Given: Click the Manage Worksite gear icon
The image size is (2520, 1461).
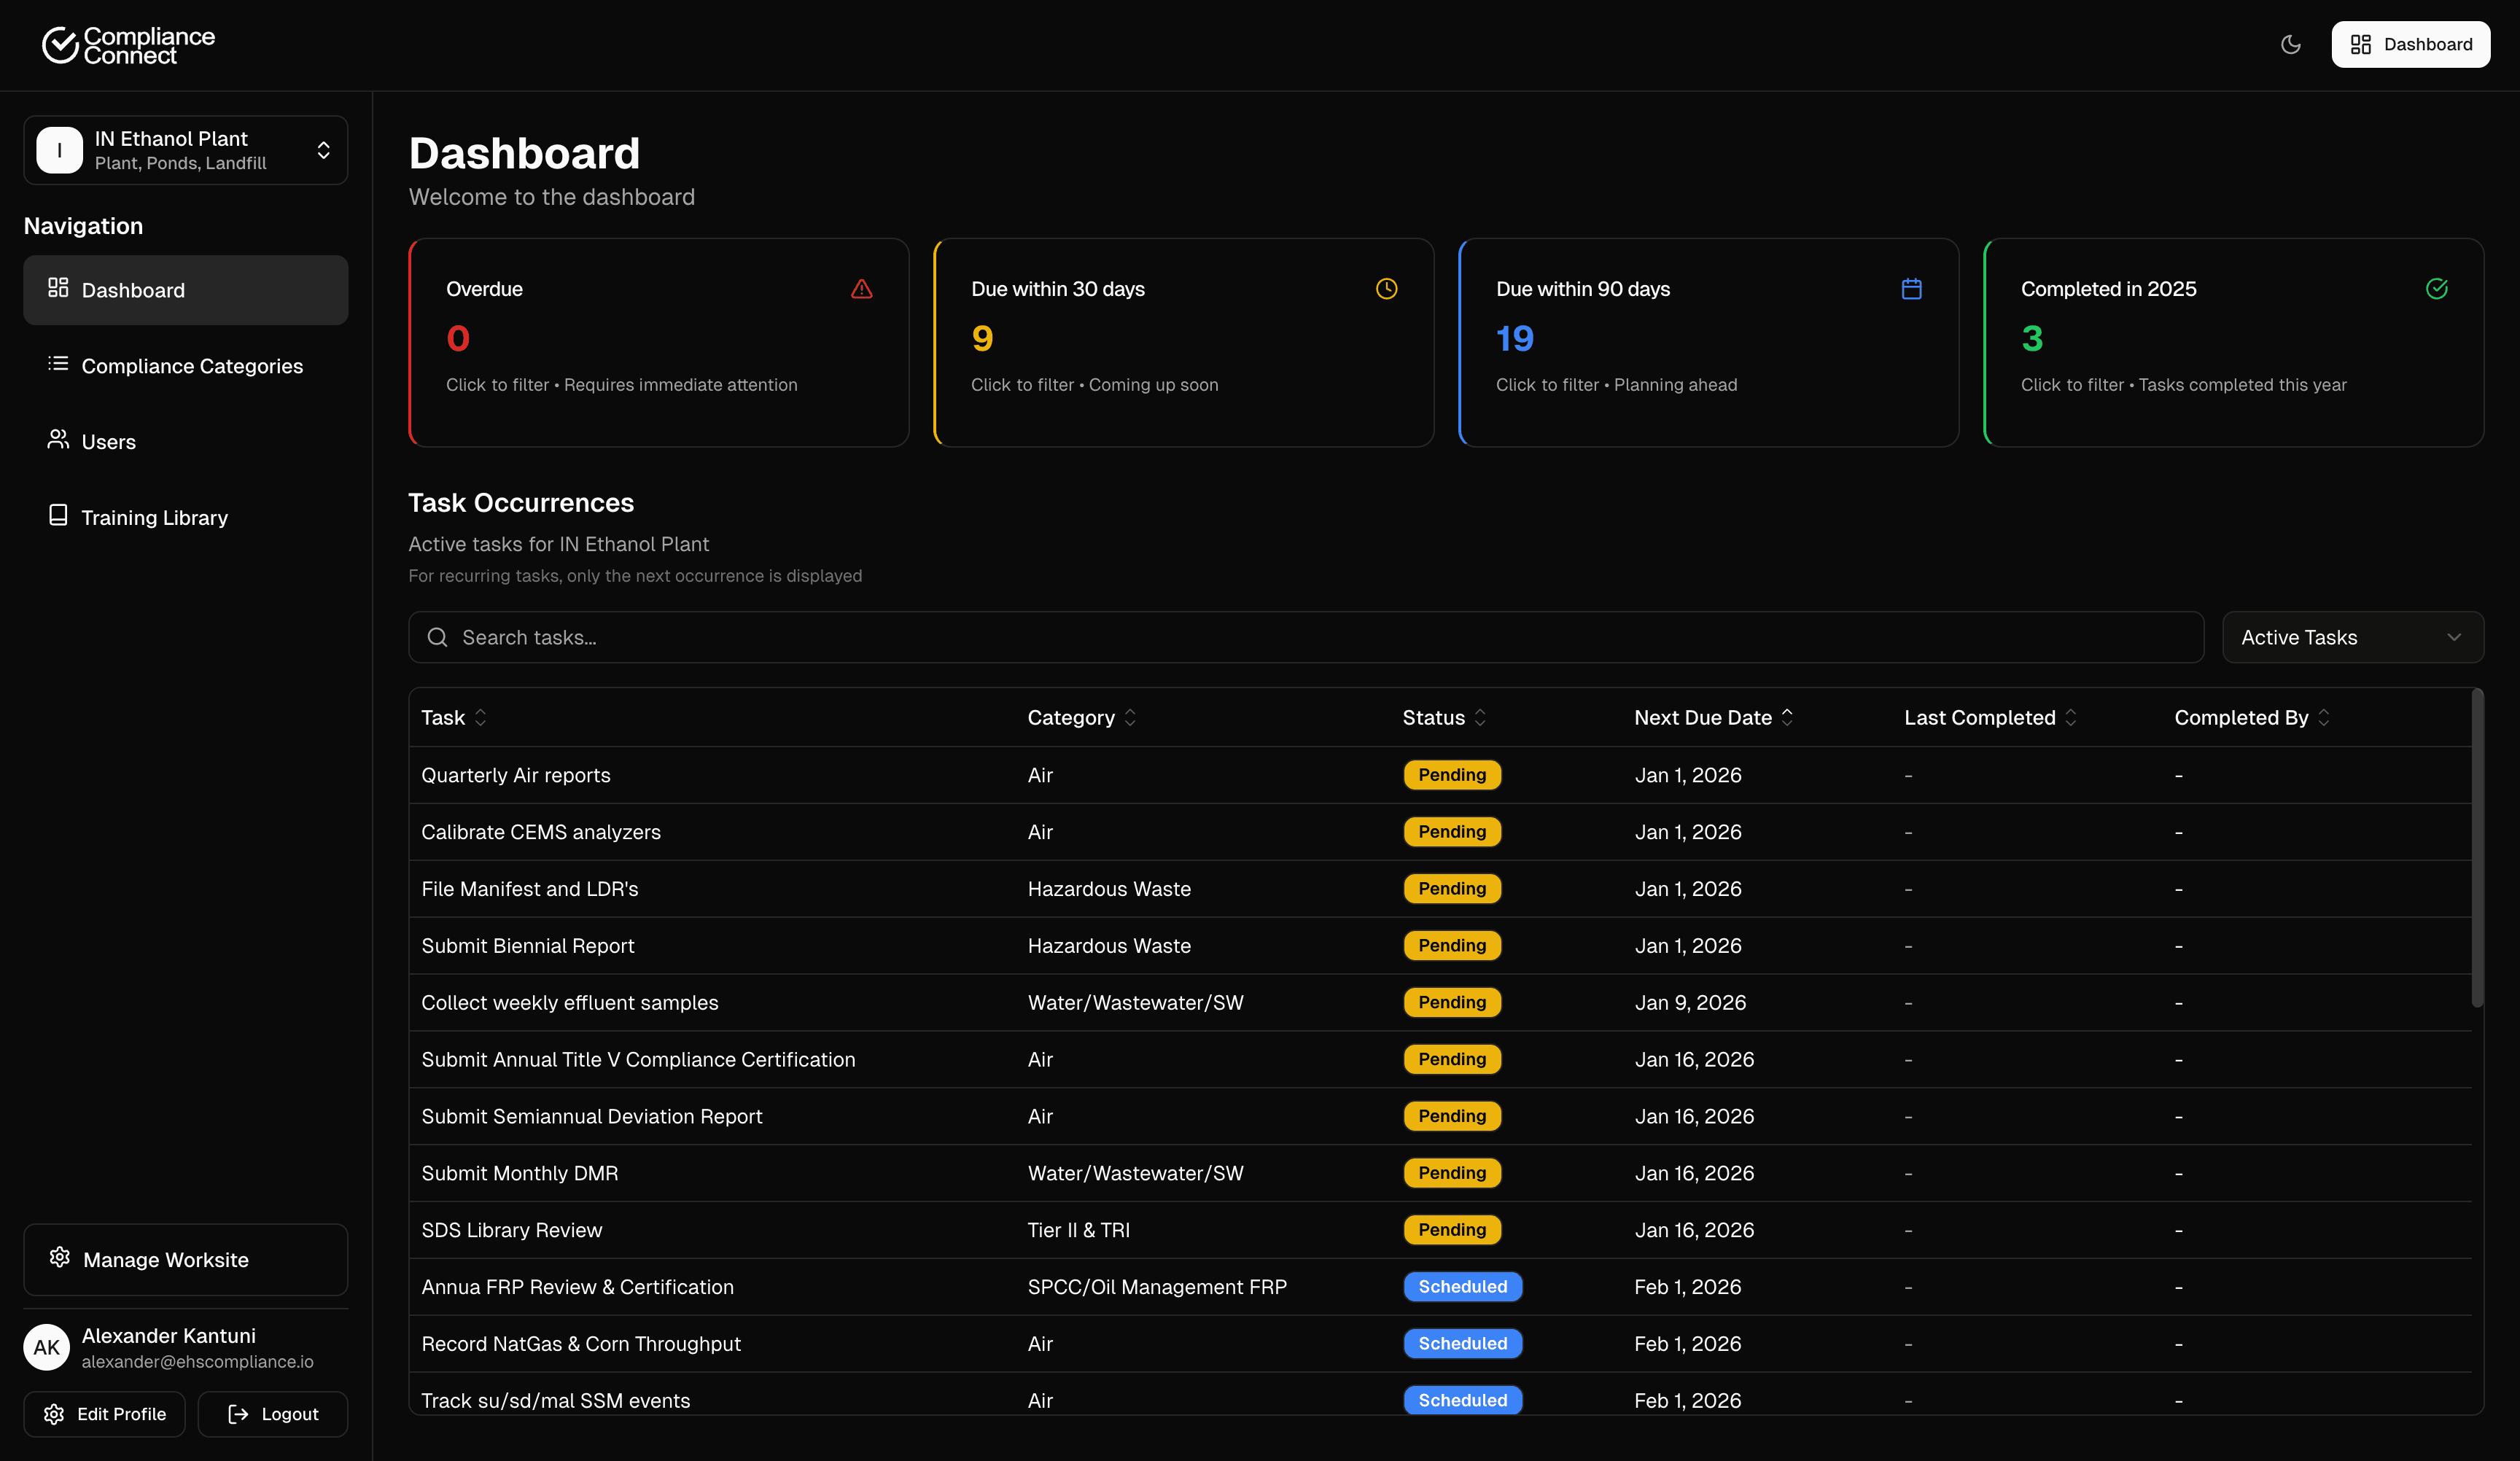Looking at the screenshot, I should click(60, 1258).
